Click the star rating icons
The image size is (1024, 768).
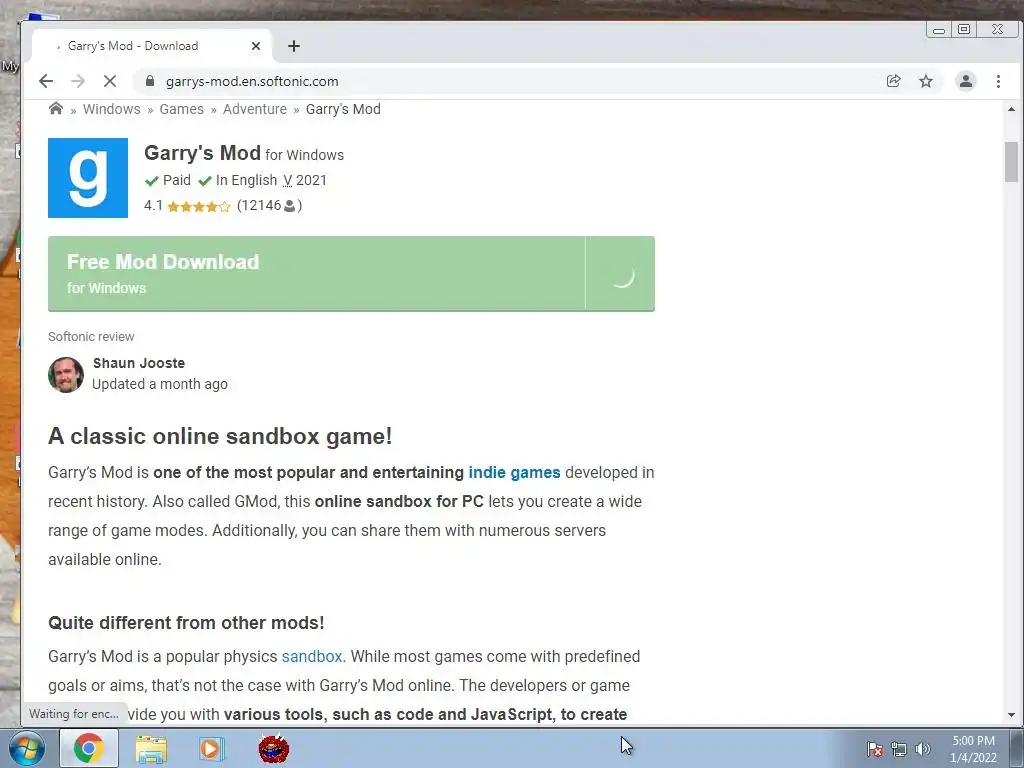199,206
